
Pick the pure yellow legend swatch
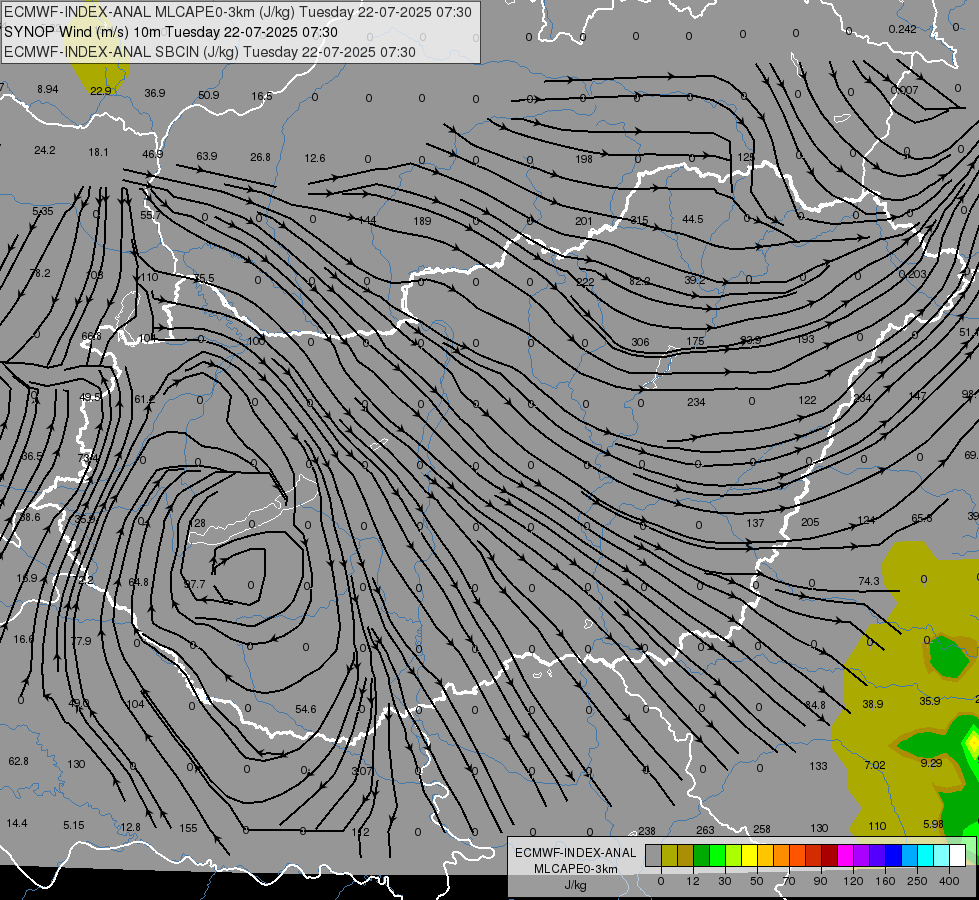tap(750, 855)
